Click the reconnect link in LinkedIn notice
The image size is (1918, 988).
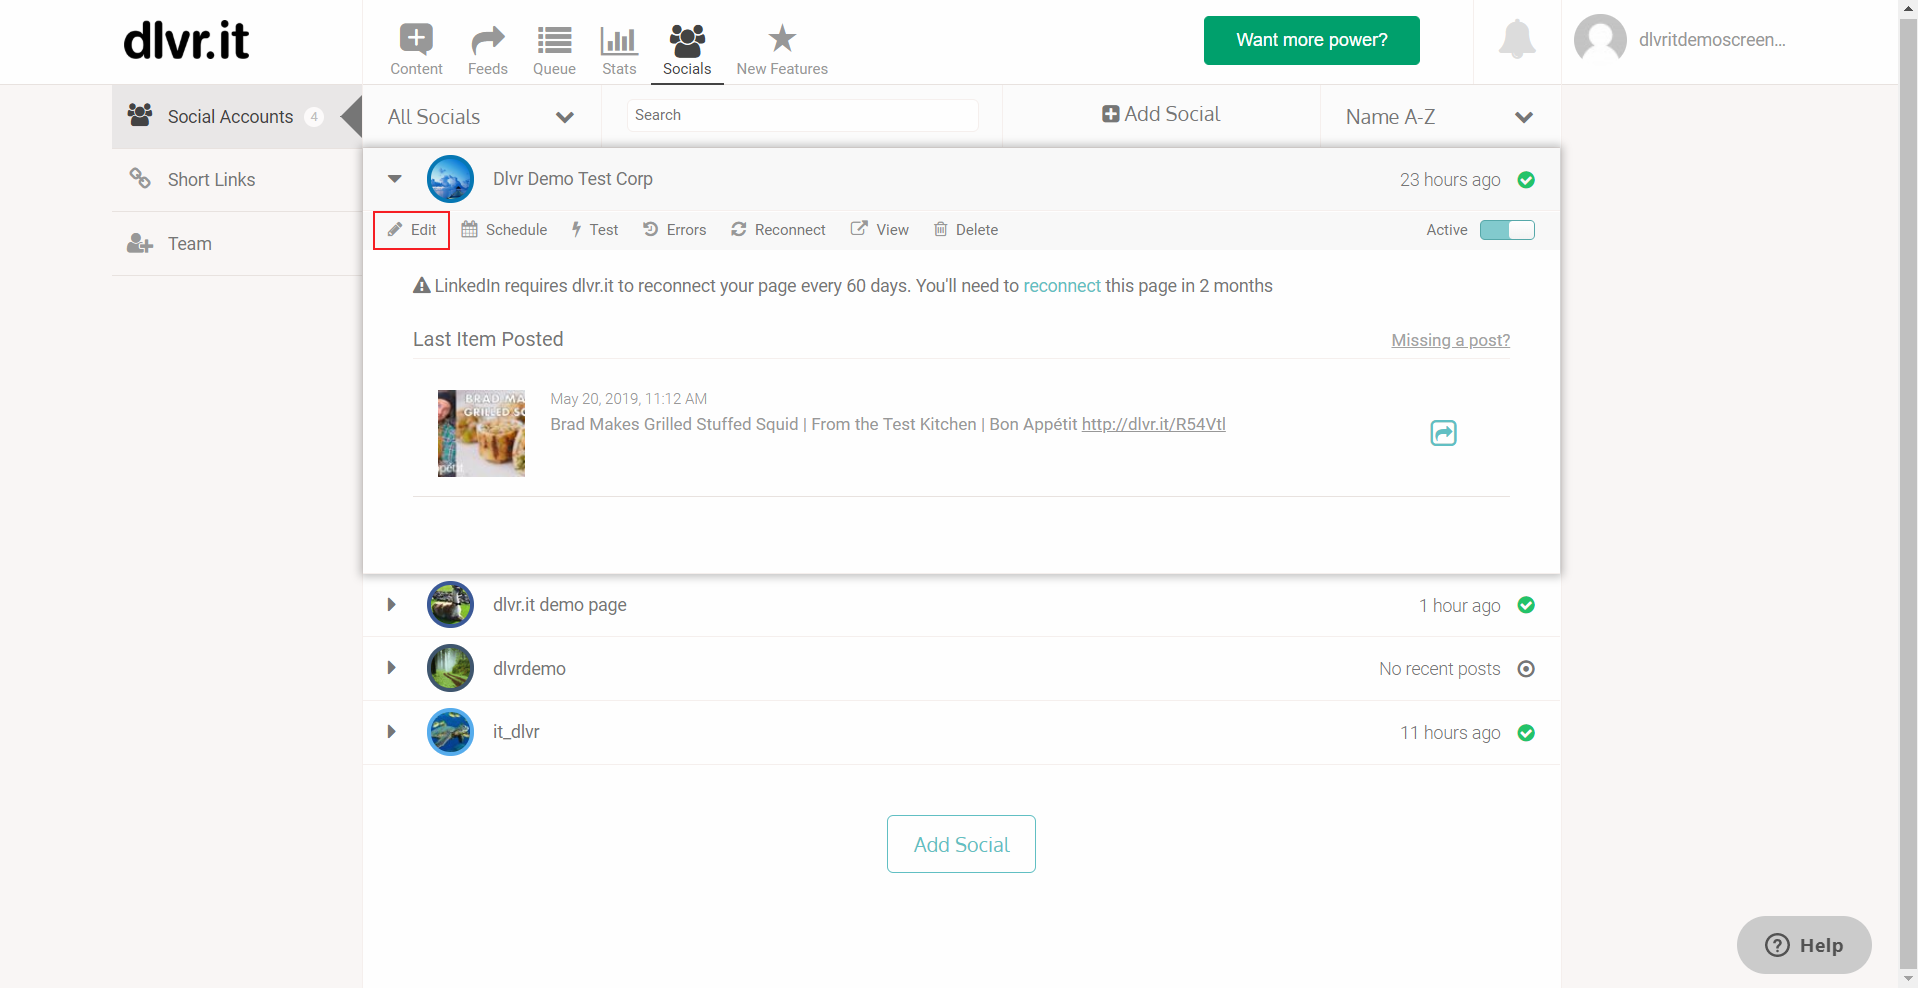[1062, 286]
